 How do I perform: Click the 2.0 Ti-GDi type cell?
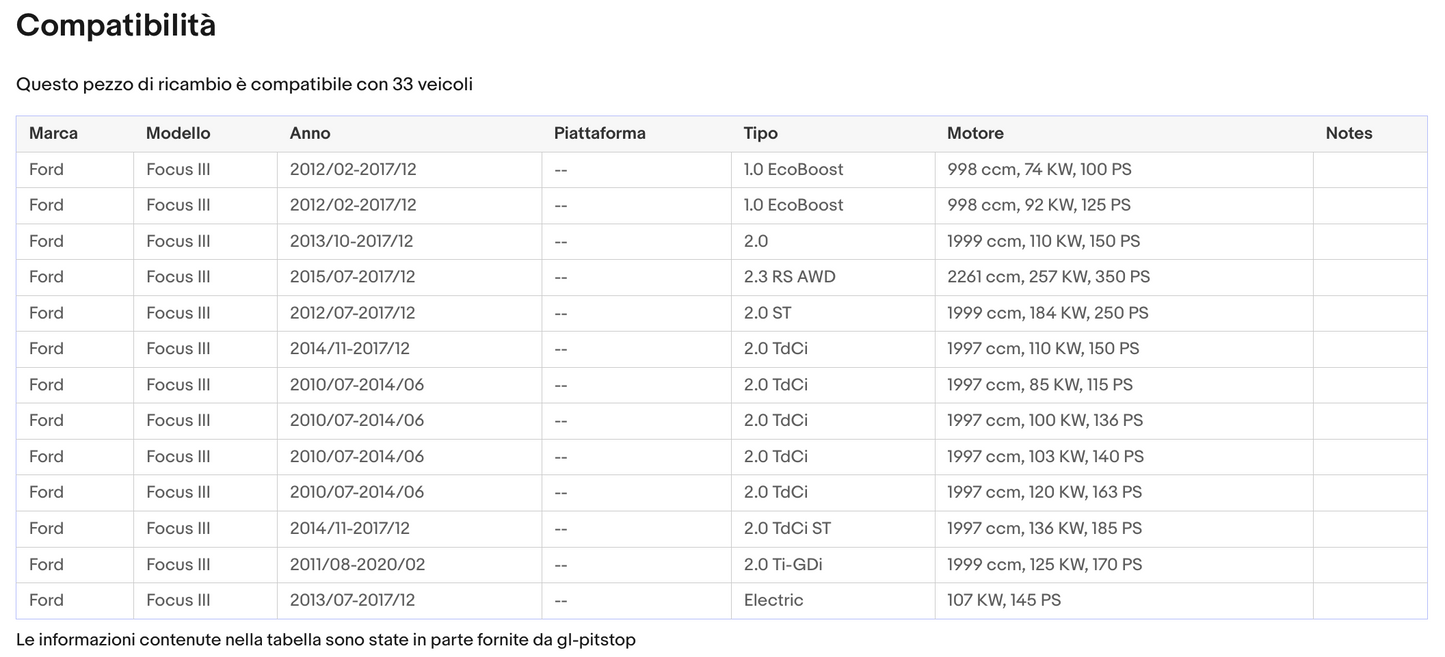point(783,564)
